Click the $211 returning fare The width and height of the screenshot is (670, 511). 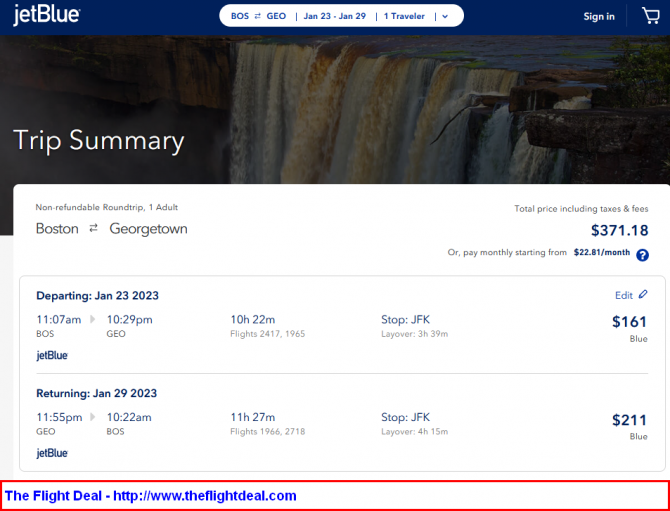tap(629, 420)
